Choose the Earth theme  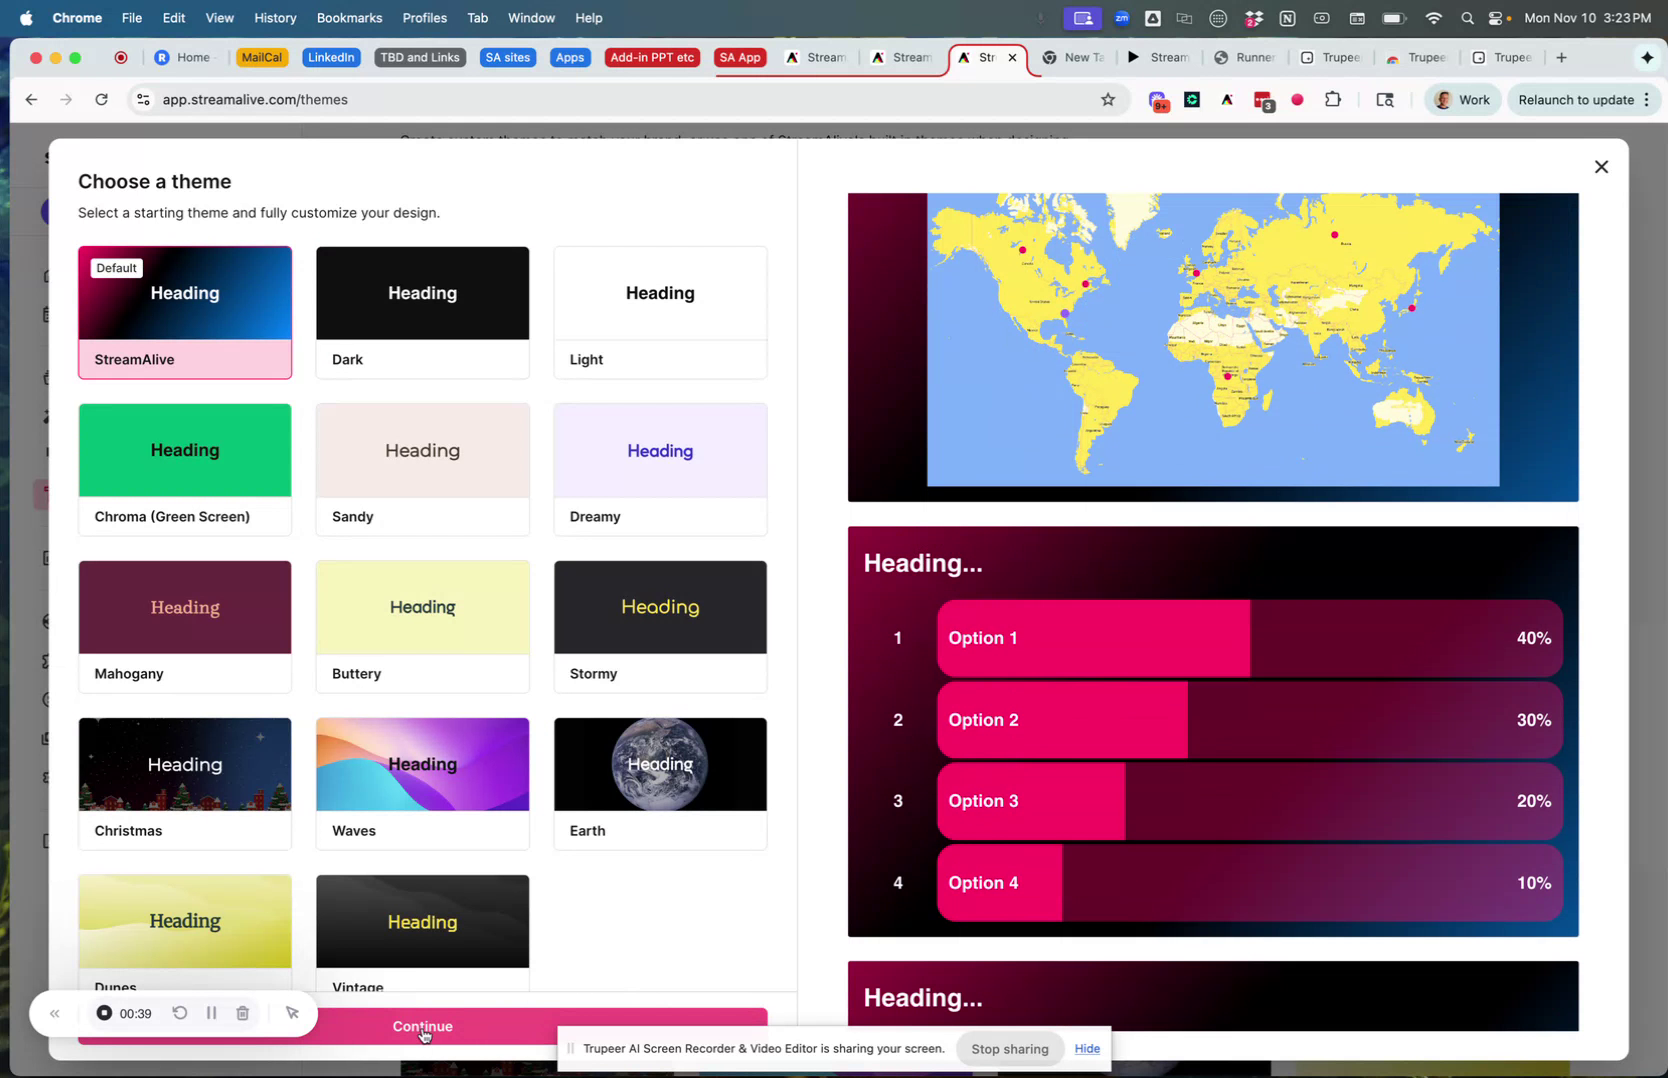click(659, 782)
